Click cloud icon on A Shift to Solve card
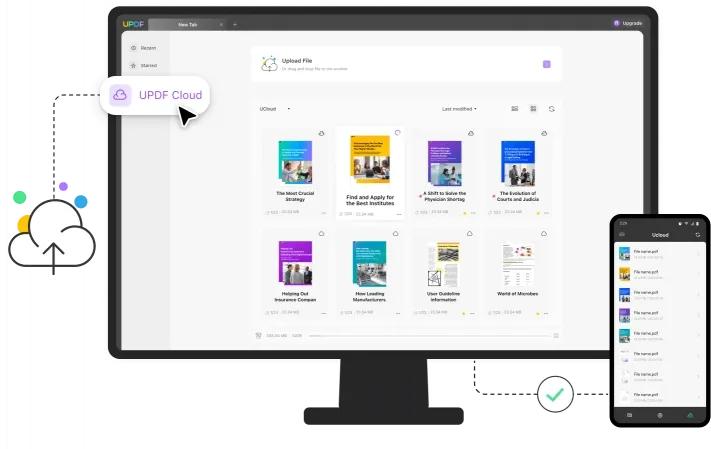The image size is (711, 449). click(471, 133)
